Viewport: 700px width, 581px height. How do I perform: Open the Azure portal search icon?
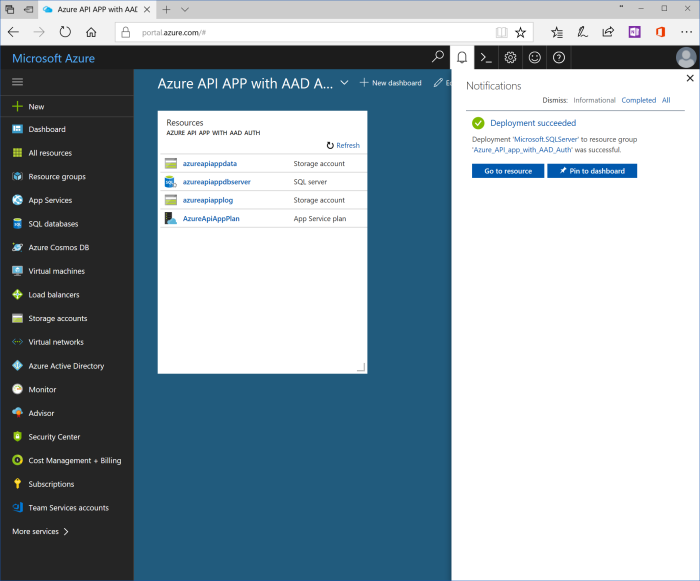coord(438,57)
